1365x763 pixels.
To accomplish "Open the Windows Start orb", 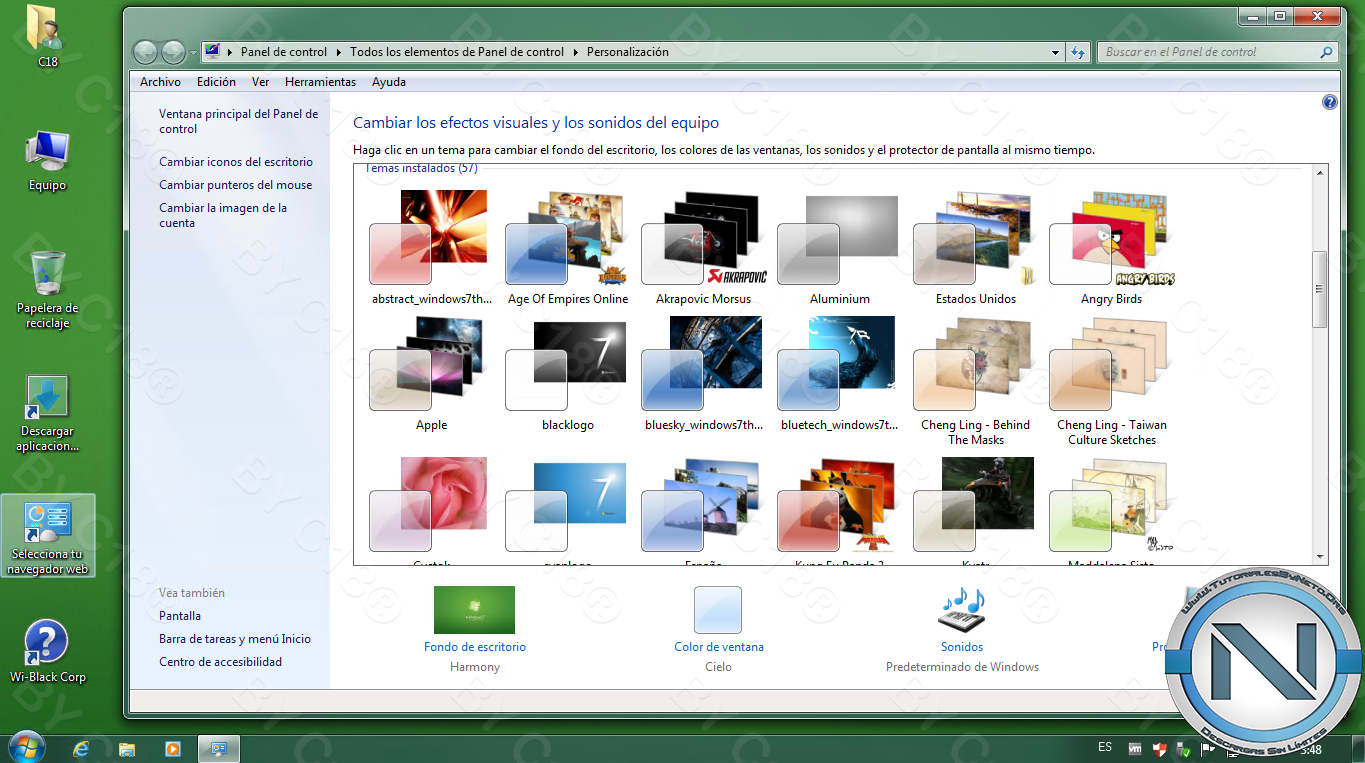I will [x=25, y=747].
